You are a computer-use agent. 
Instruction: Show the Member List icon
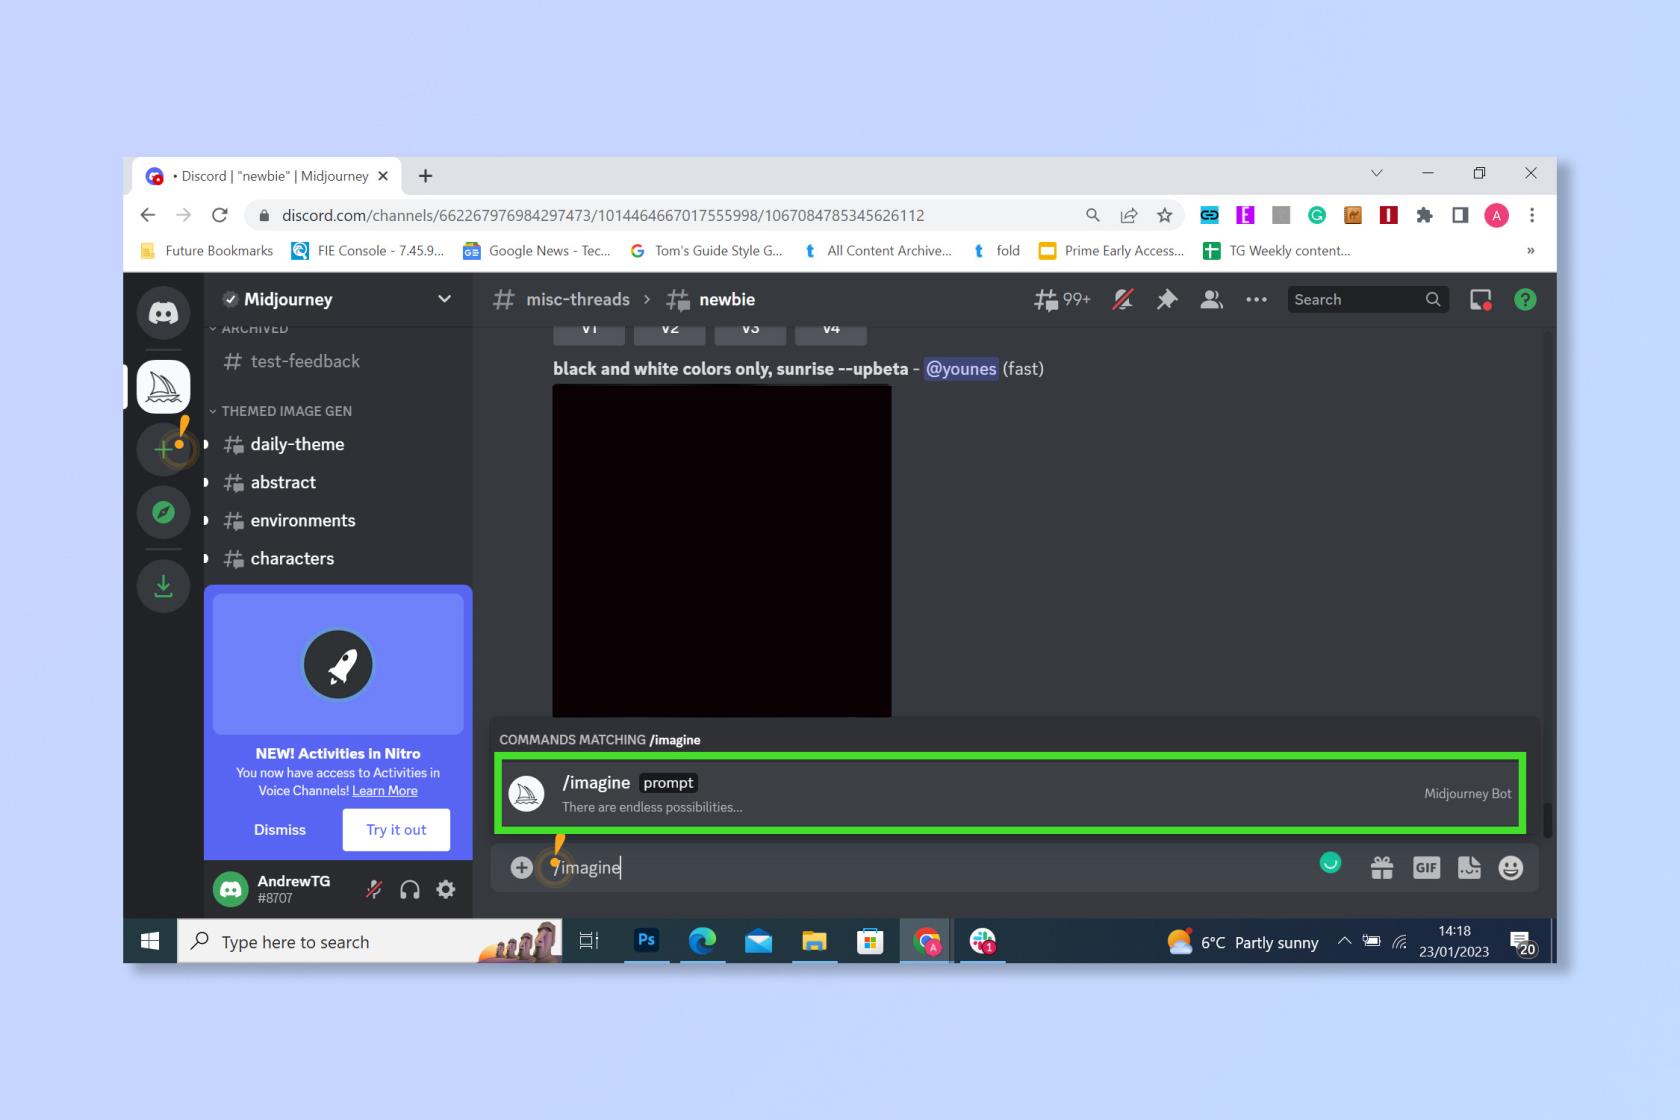pyautogui.click(x=1211, y=299)
